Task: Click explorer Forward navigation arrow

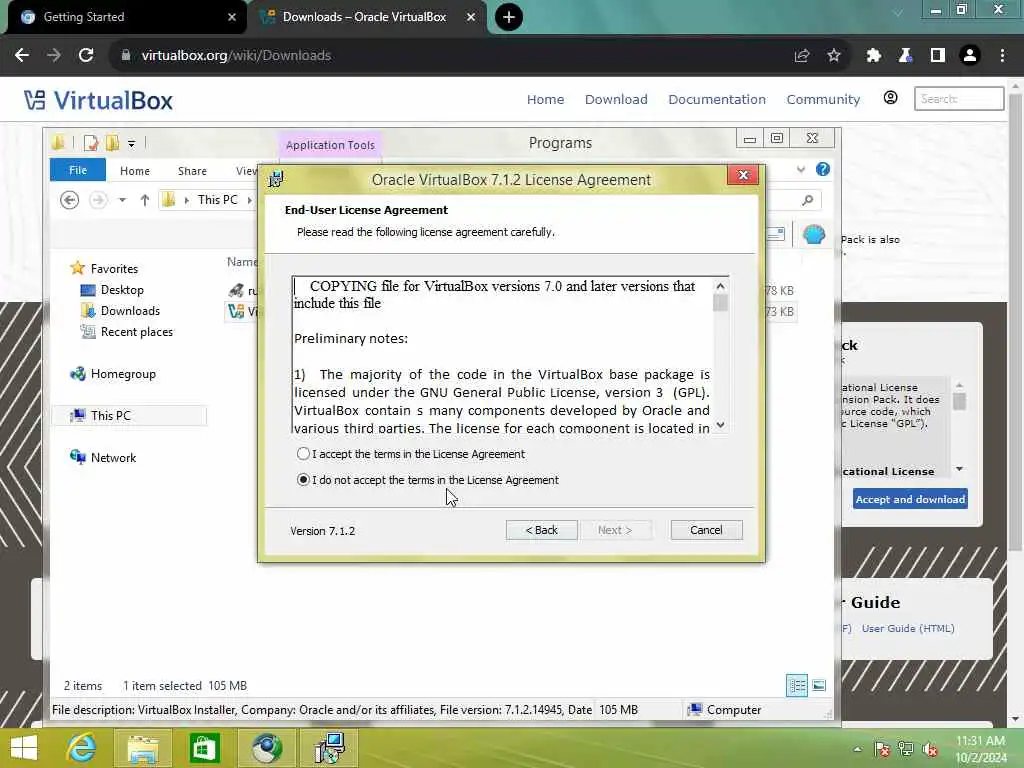Action: [x=98, y=200]
